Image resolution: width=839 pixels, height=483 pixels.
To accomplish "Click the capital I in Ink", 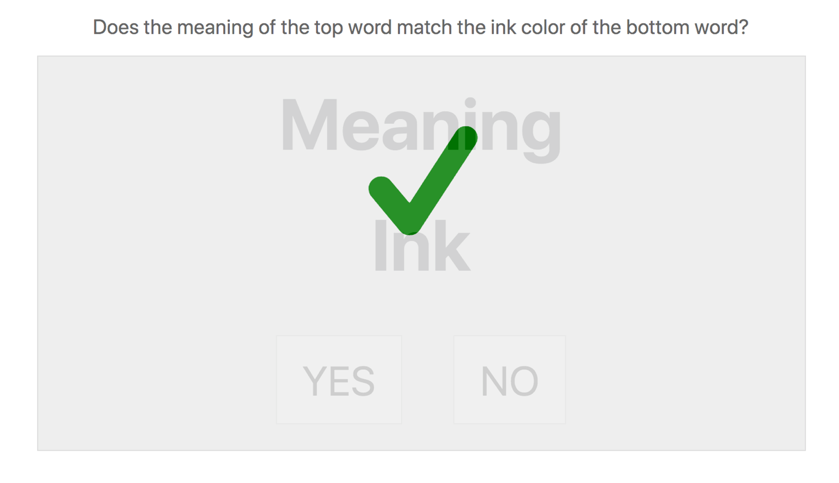I will point(380,247).
